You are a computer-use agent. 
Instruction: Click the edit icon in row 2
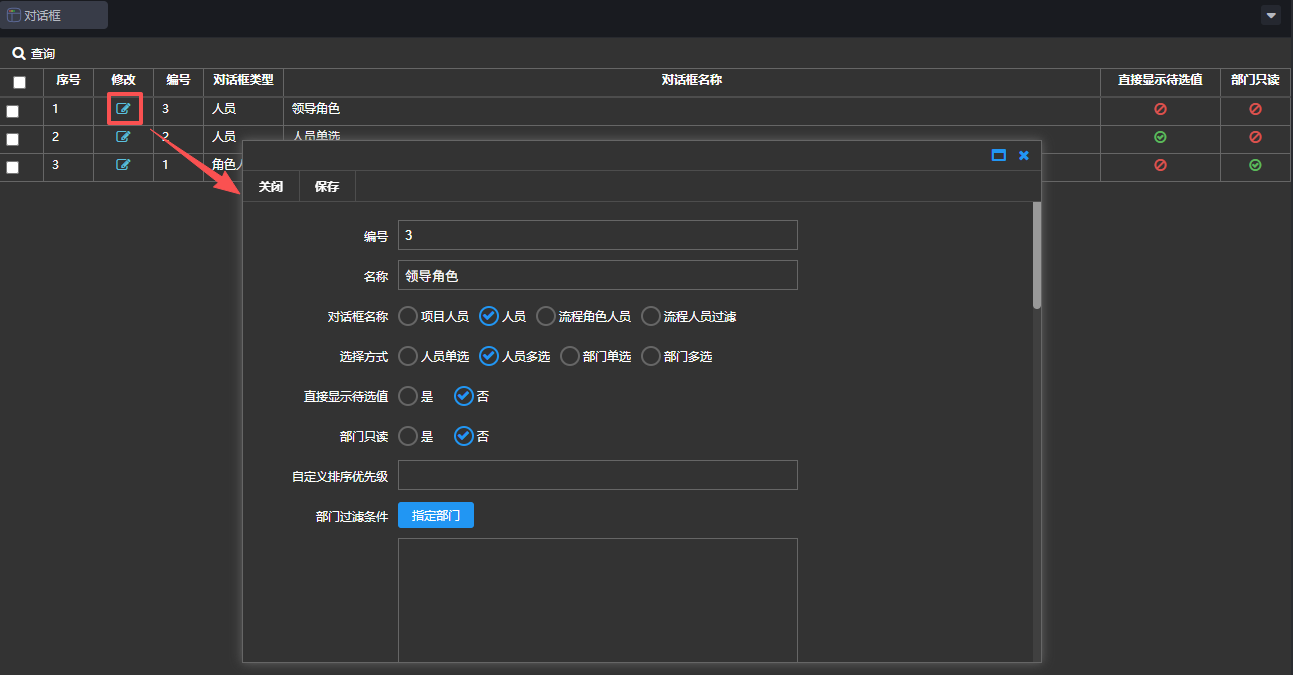tap(123, 137)
